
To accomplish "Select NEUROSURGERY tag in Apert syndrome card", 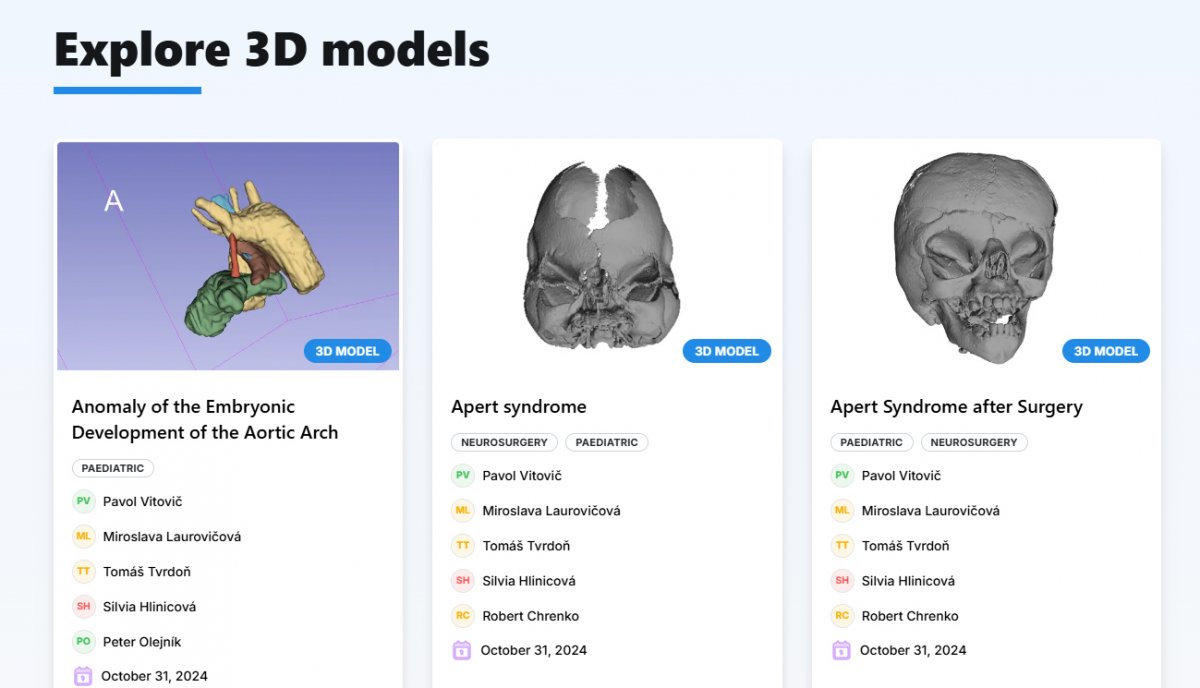I will [504, 442].
